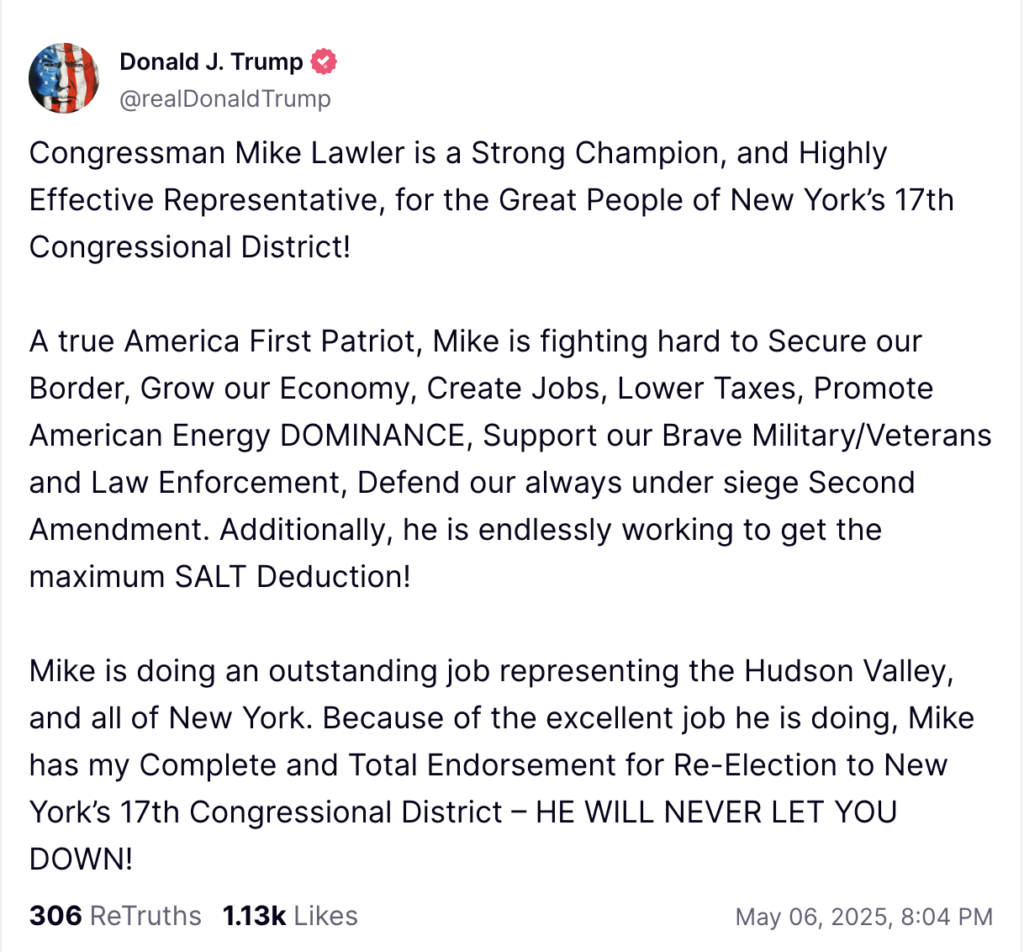Viewport: 1024px width, 952px height.
Task: Click the red verified checkmark badge
Action: coord(325,62)
